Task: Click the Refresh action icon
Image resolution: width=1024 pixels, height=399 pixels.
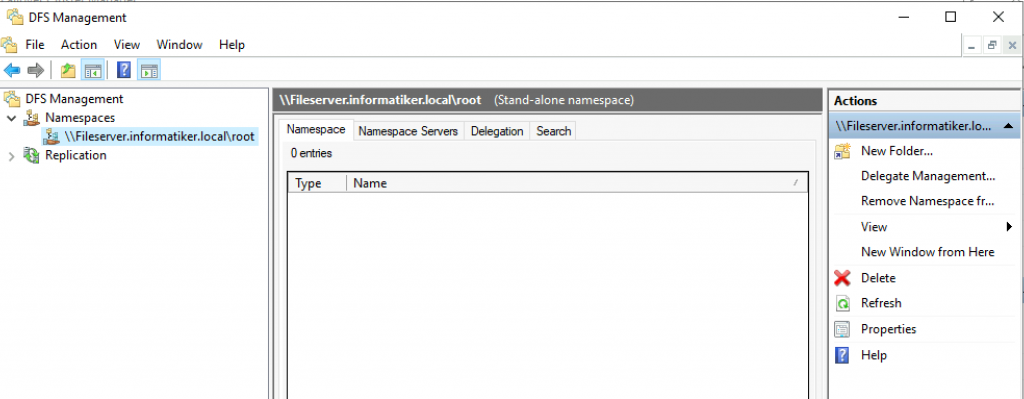Action: tap(843, 303)
